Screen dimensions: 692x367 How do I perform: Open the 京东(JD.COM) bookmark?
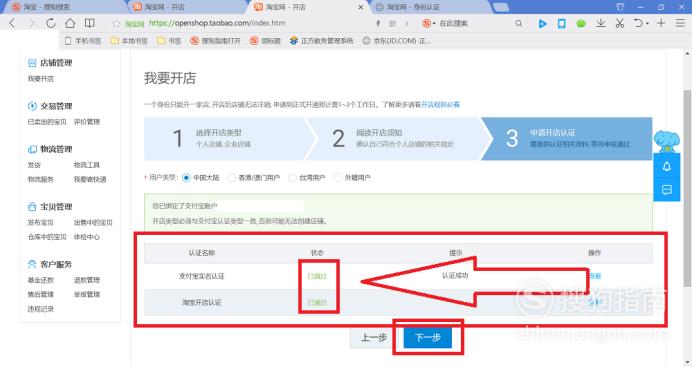397,41
